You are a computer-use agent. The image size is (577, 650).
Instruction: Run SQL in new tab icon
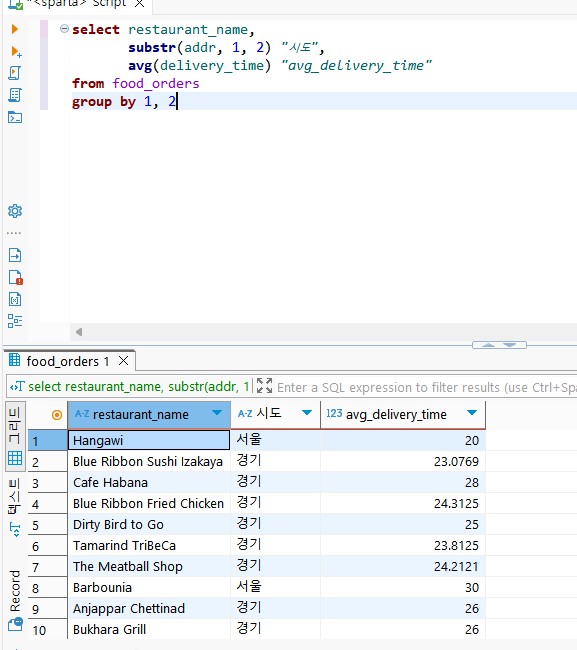pos(16,51)
